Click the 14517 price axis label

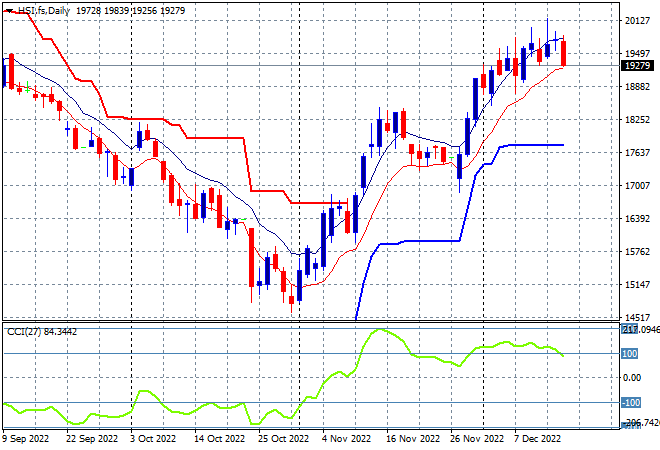637,317
